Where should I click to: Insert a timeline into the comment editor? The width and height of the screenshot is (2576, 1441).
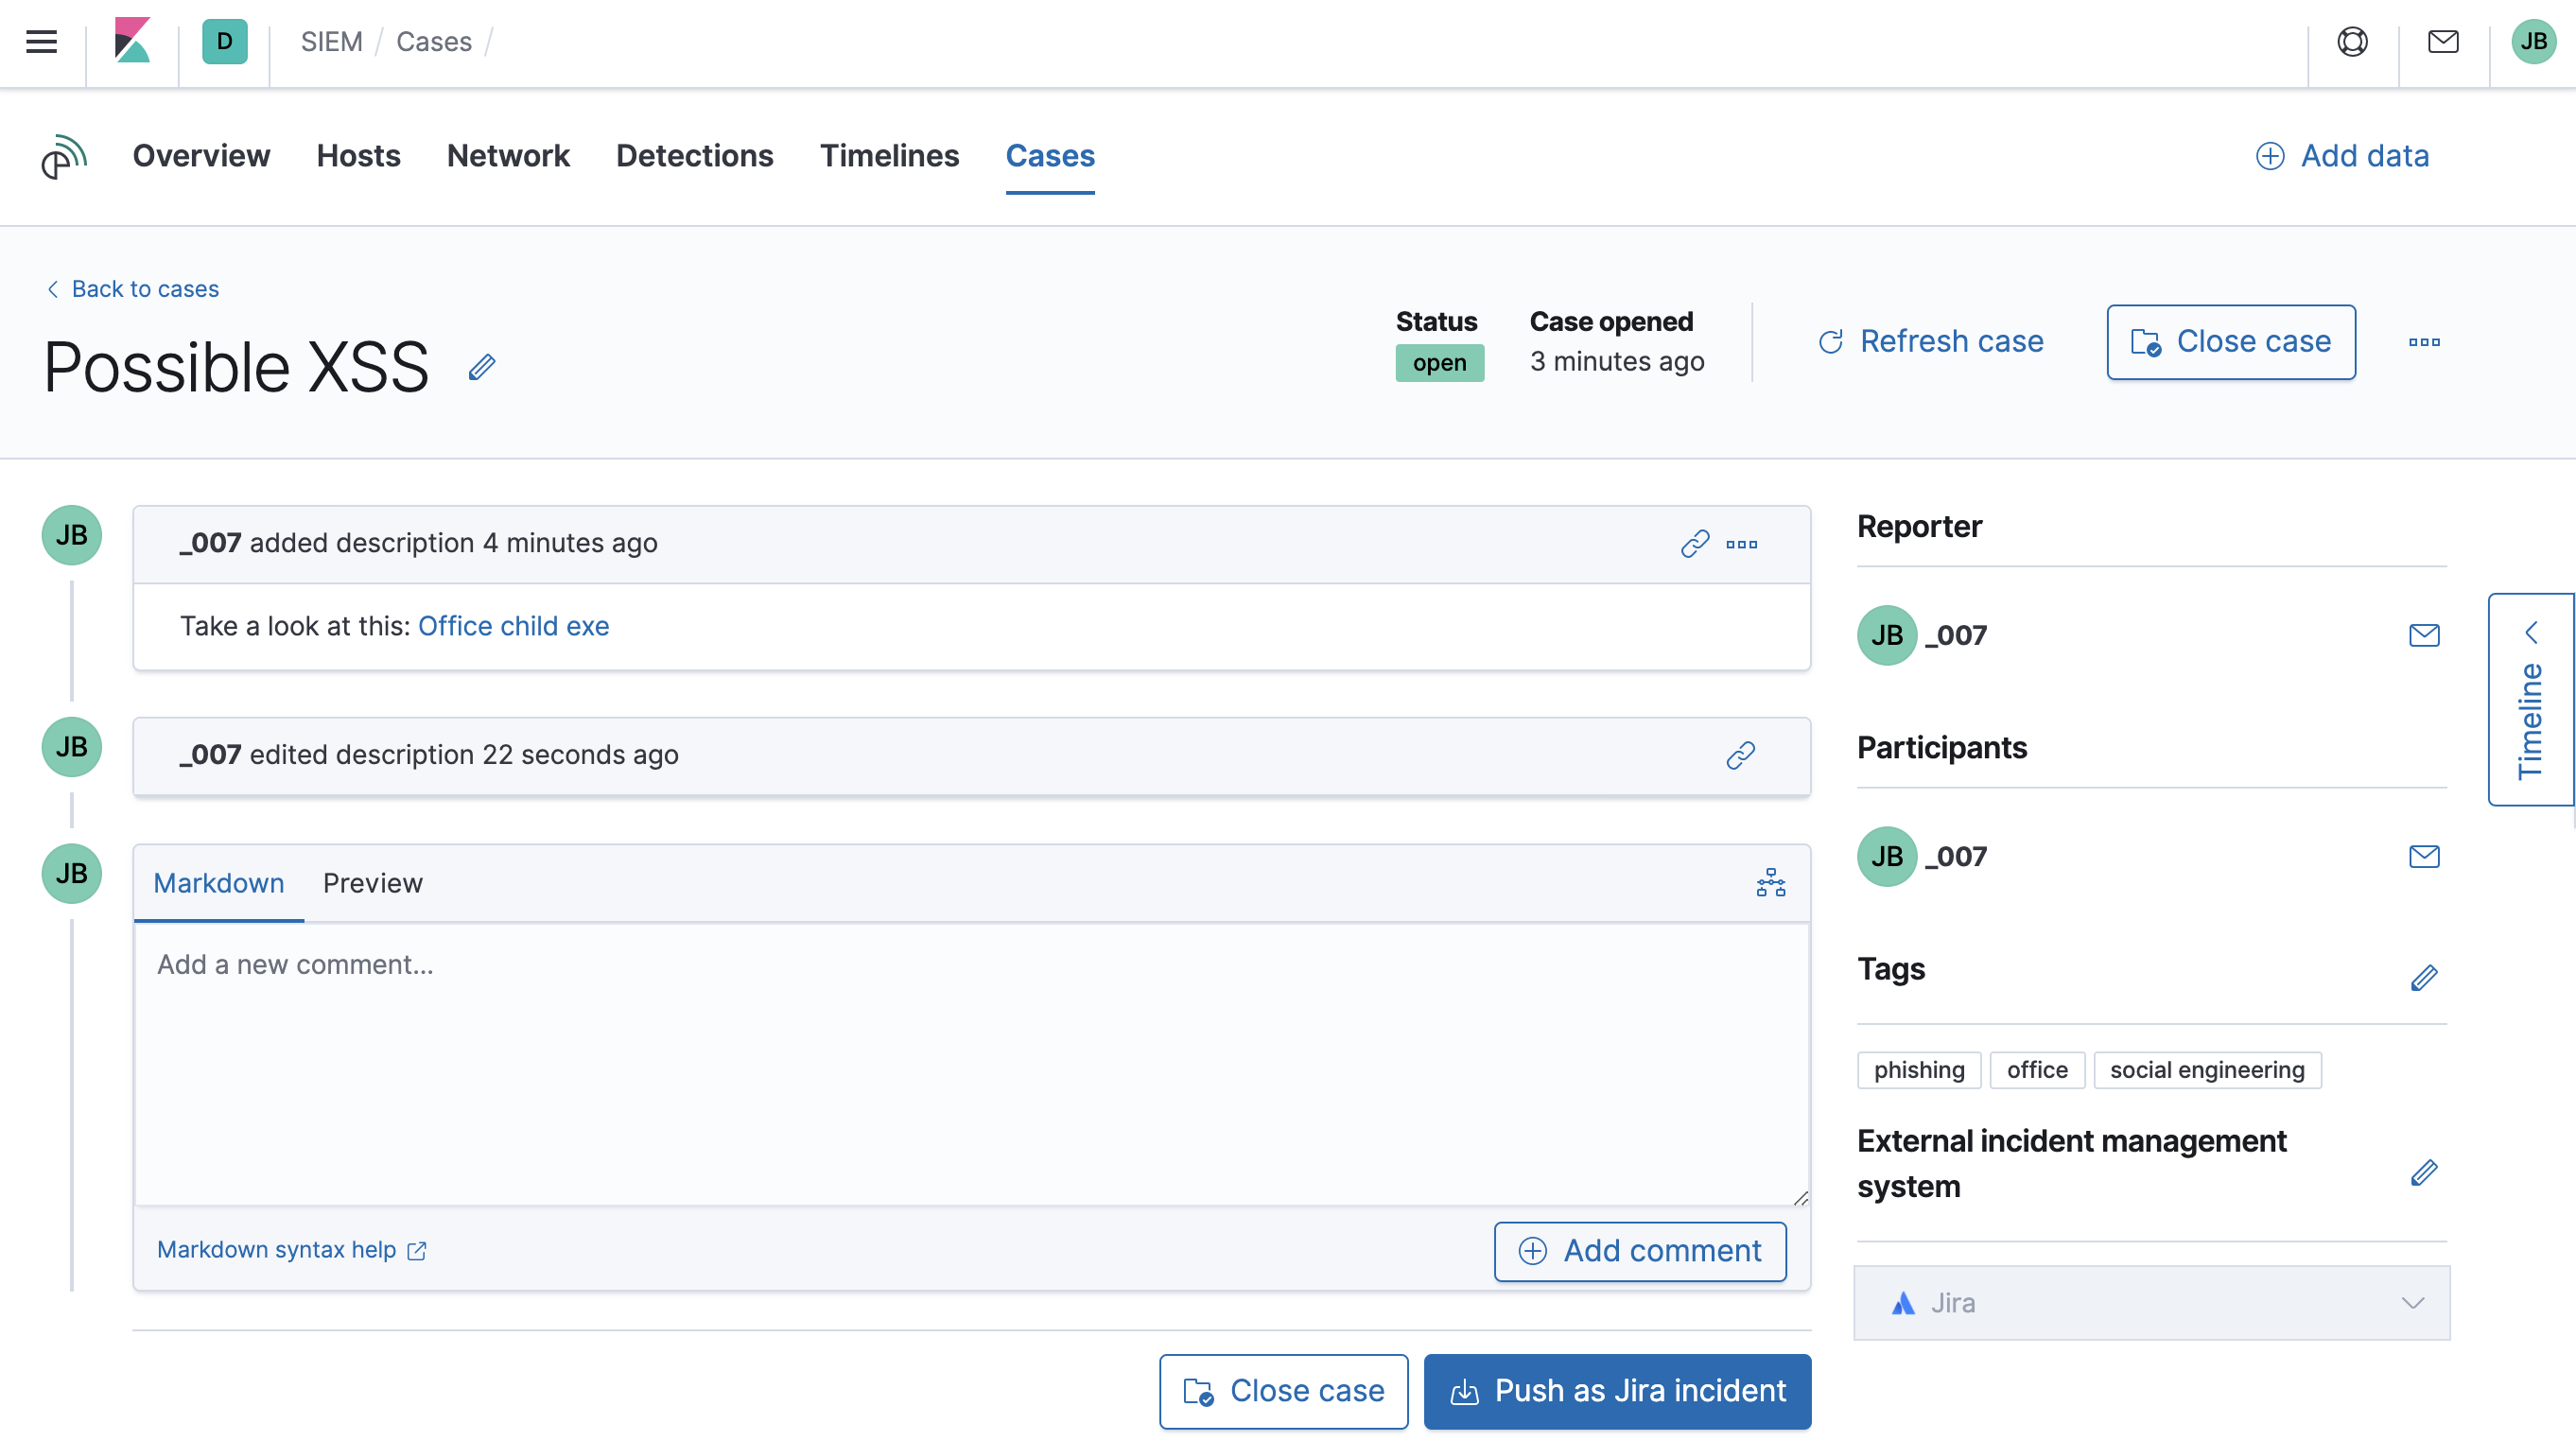click(x=1770, y=883)
